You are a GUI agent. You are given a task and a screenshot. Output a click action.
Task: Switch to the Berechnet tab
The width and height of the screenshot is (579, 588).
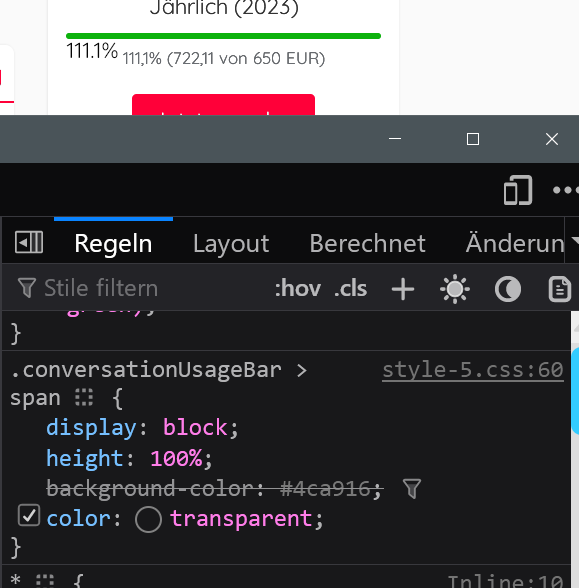[368, 244]
